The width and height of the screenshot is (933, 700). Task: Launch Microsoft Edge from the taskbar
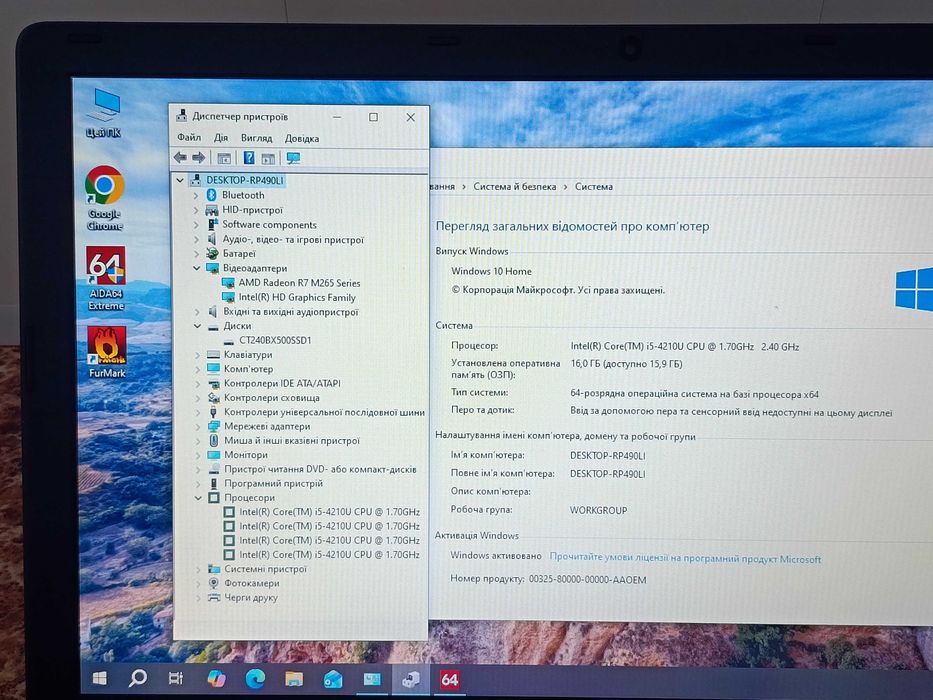(255, 679)
